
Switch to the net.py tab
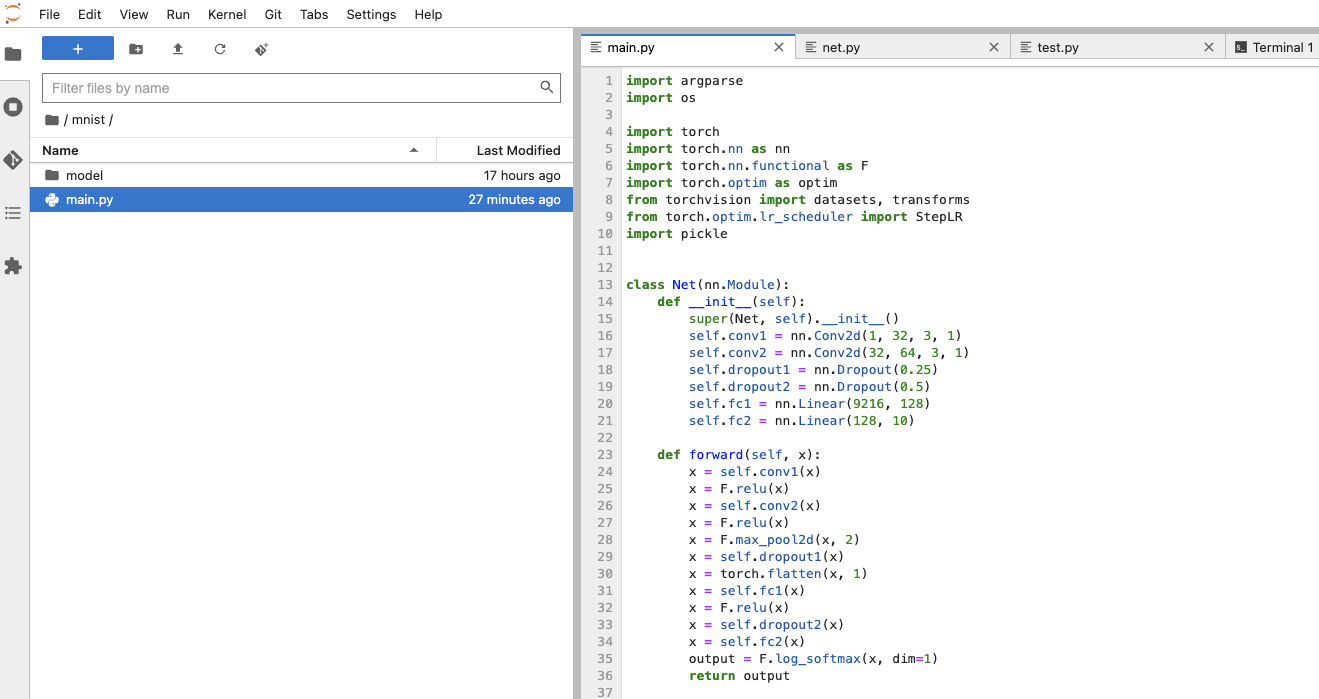pyautogui.click(x=841, y=47)
